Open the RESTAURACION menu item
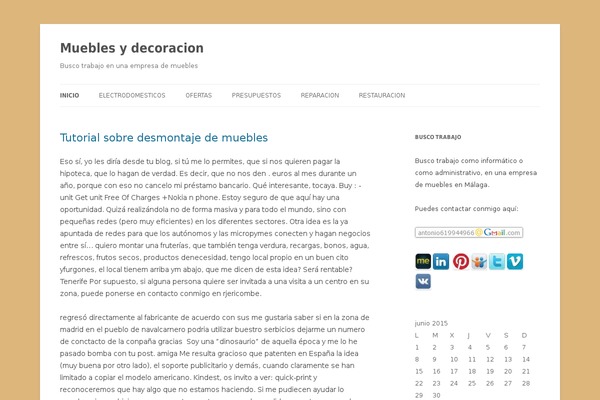The image size is (600, 400). (x=382, y=95)
